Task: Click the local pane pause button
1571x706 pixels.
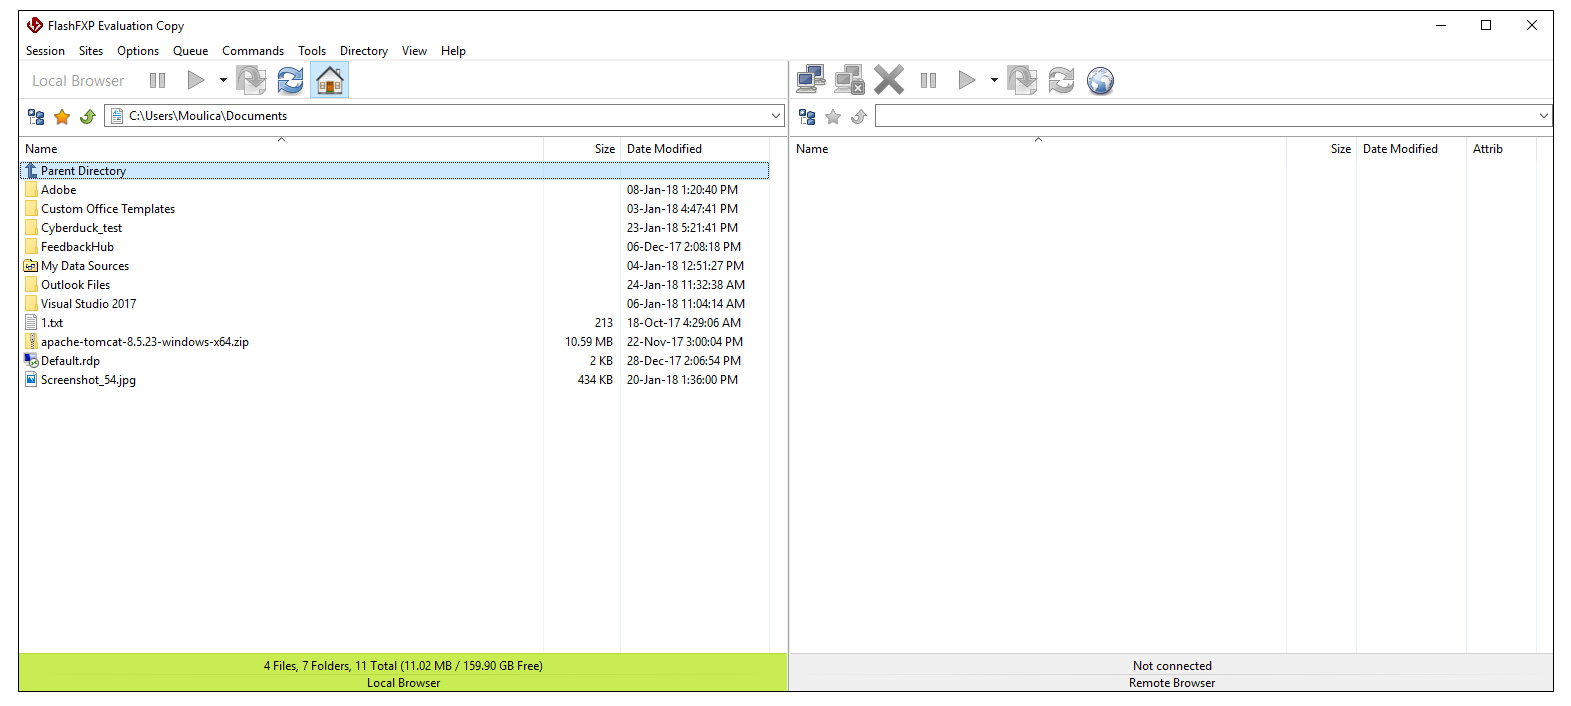Action: (157, 80)
